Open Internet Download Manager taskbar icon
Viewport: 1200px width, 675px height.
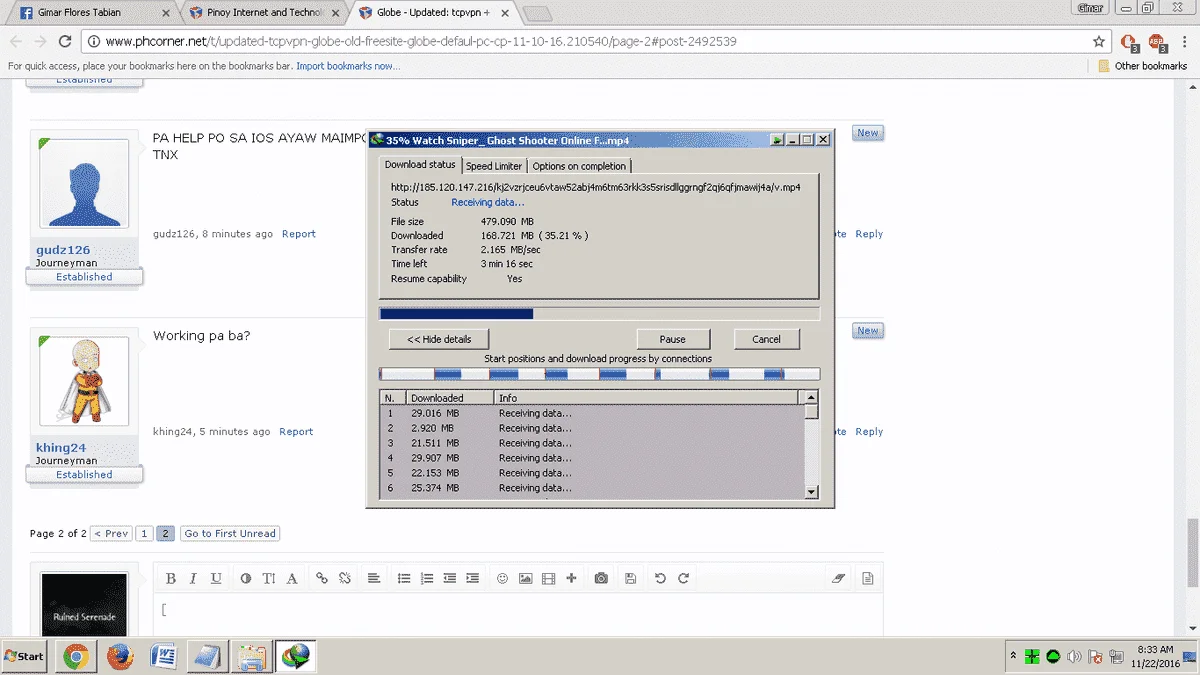[296, 657]
